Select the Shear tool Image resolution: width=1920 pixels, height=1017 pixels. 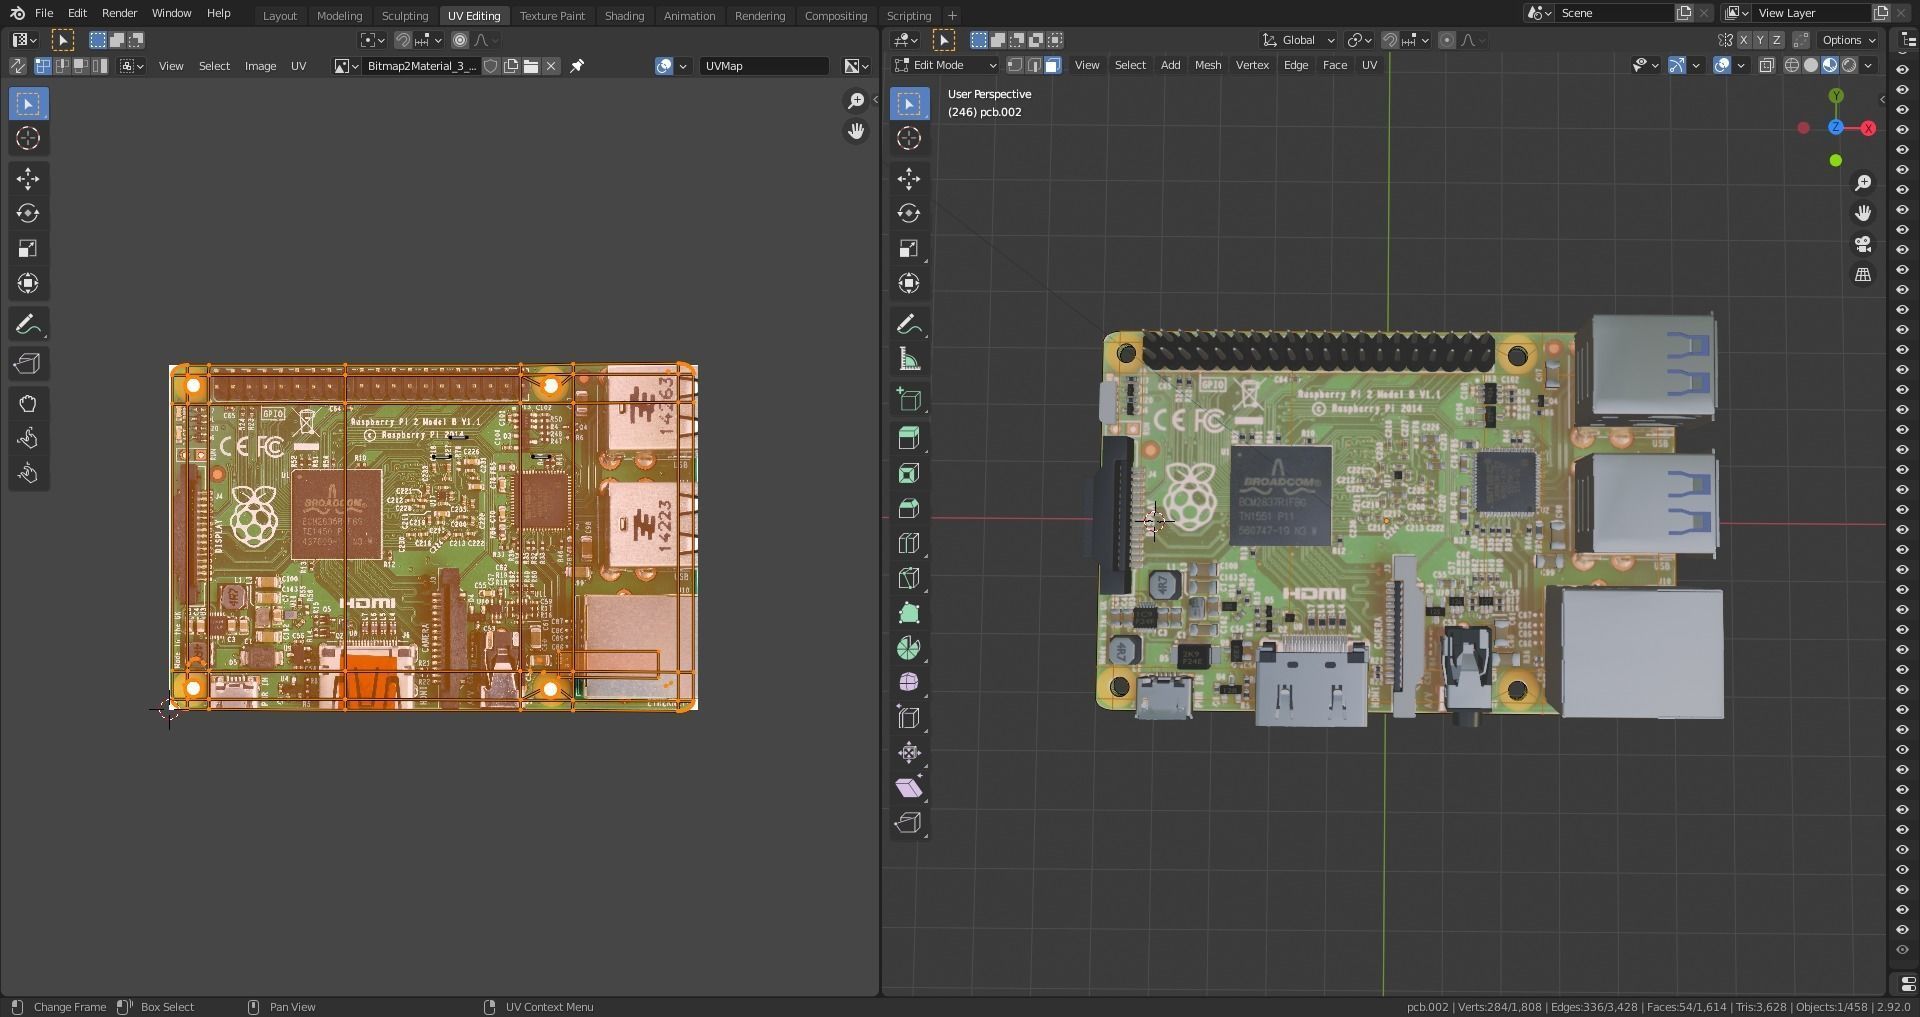coord(909,788)
